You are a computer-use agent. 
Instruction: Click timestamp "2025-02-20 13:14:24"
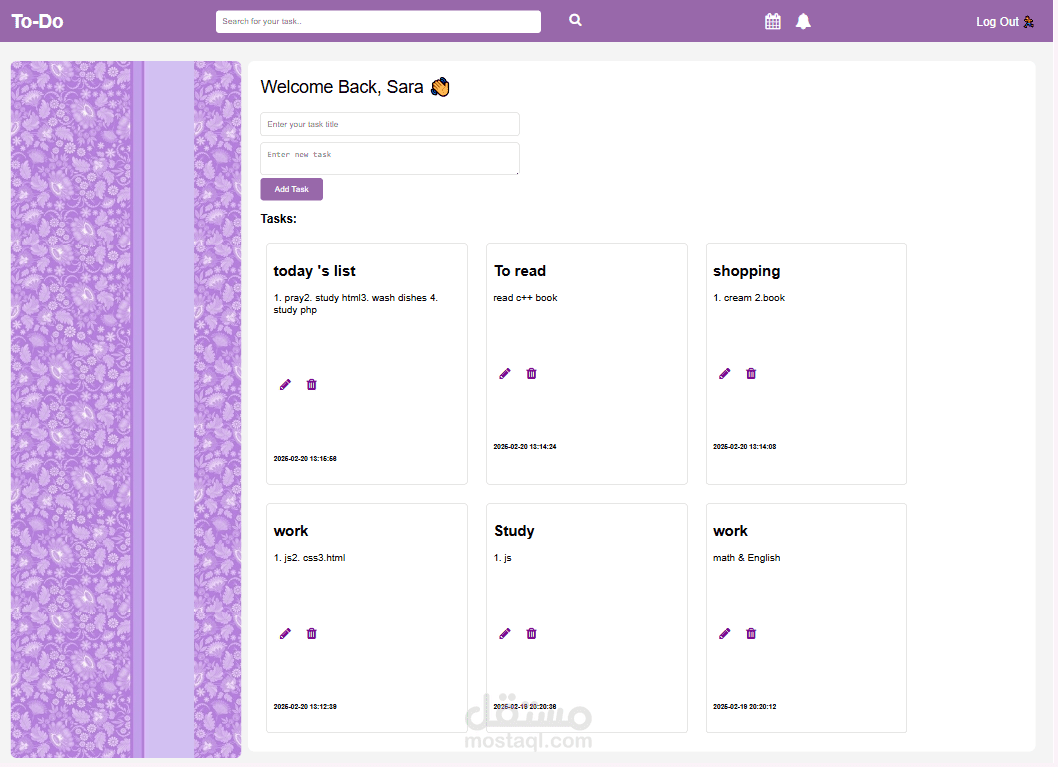[x=525, y=447]
